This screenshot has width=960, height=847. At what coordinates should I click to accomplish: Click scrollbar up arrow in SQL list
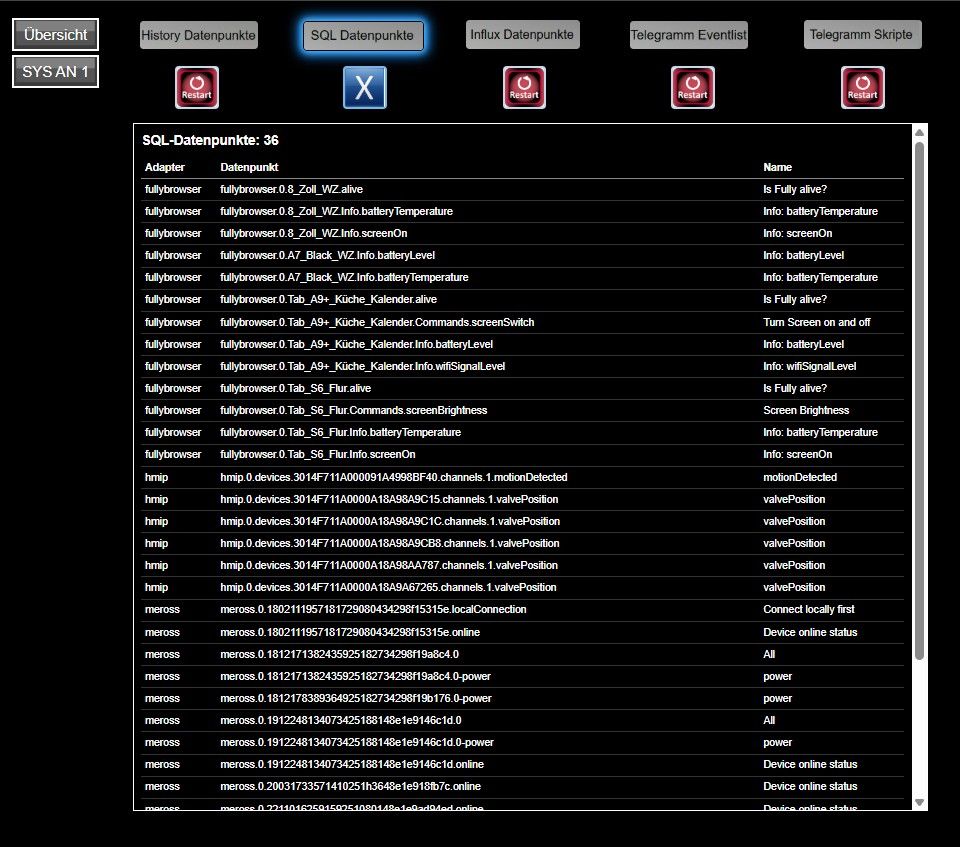pos(919,132)
